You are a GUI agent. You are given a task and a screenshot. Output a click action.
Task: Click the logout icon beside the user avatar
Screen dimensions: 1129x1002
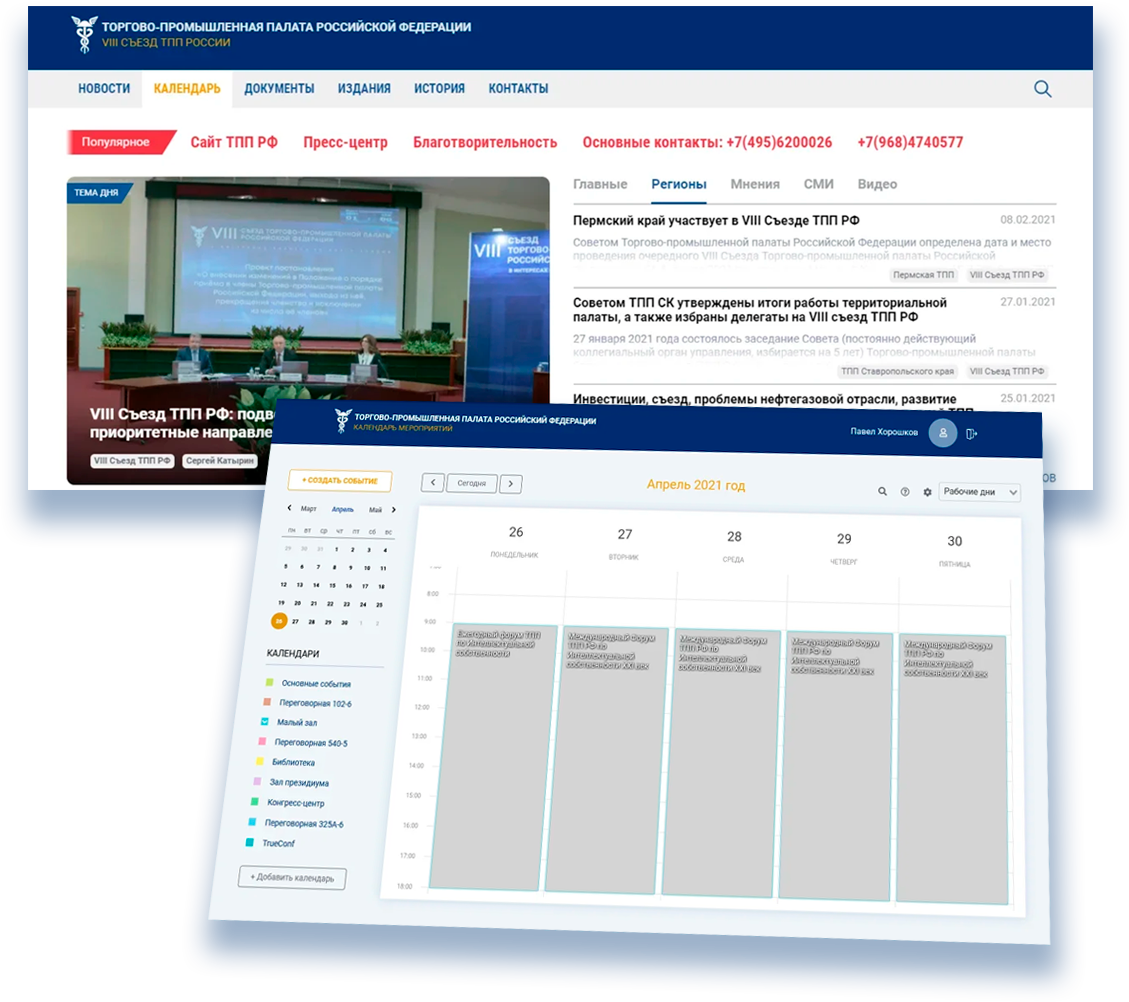coord(971,433)
